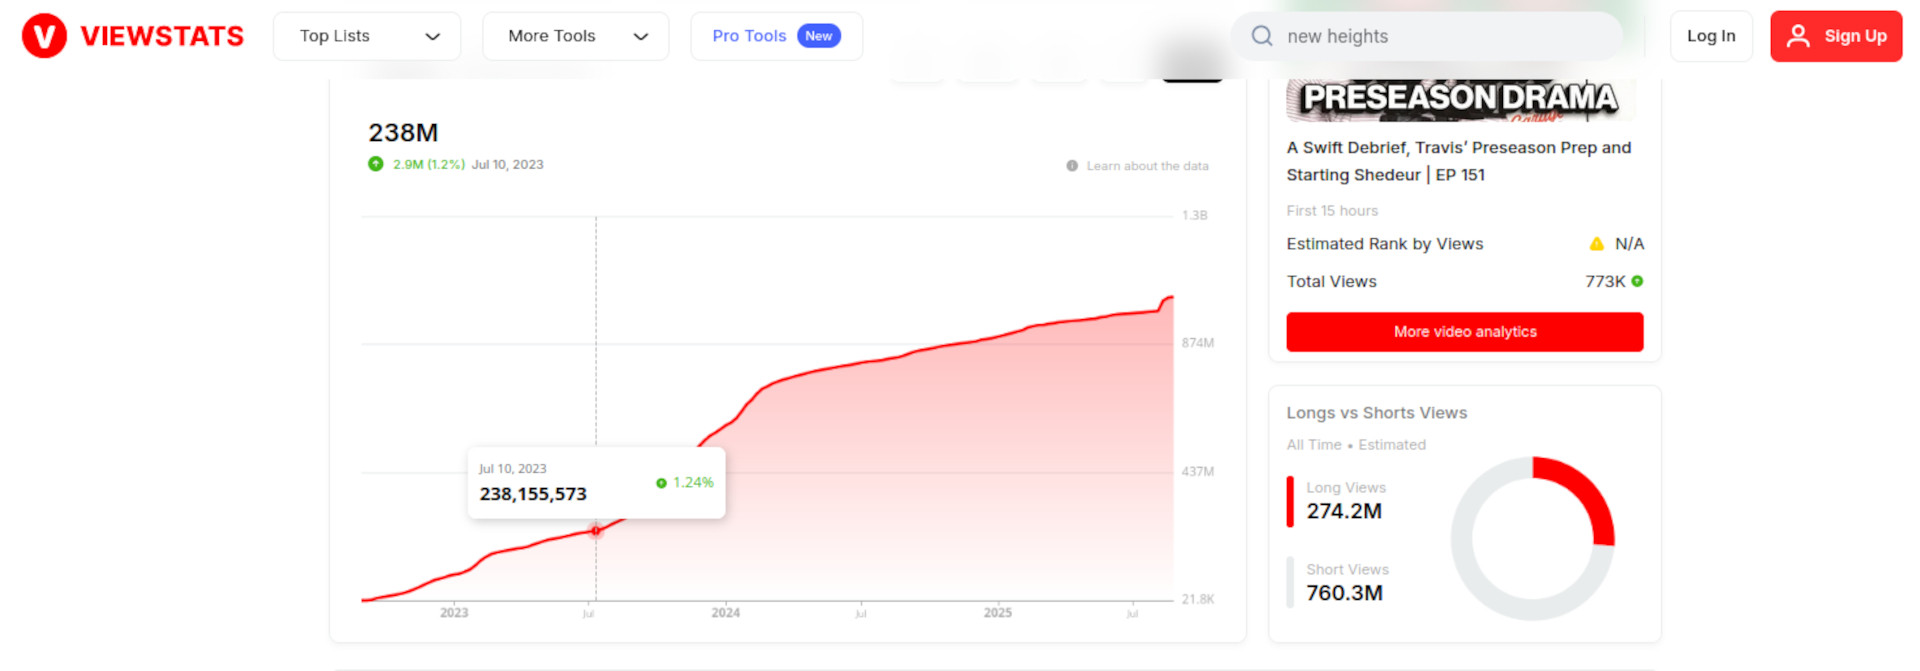Click the 238M headline value

tap(403, 133)
